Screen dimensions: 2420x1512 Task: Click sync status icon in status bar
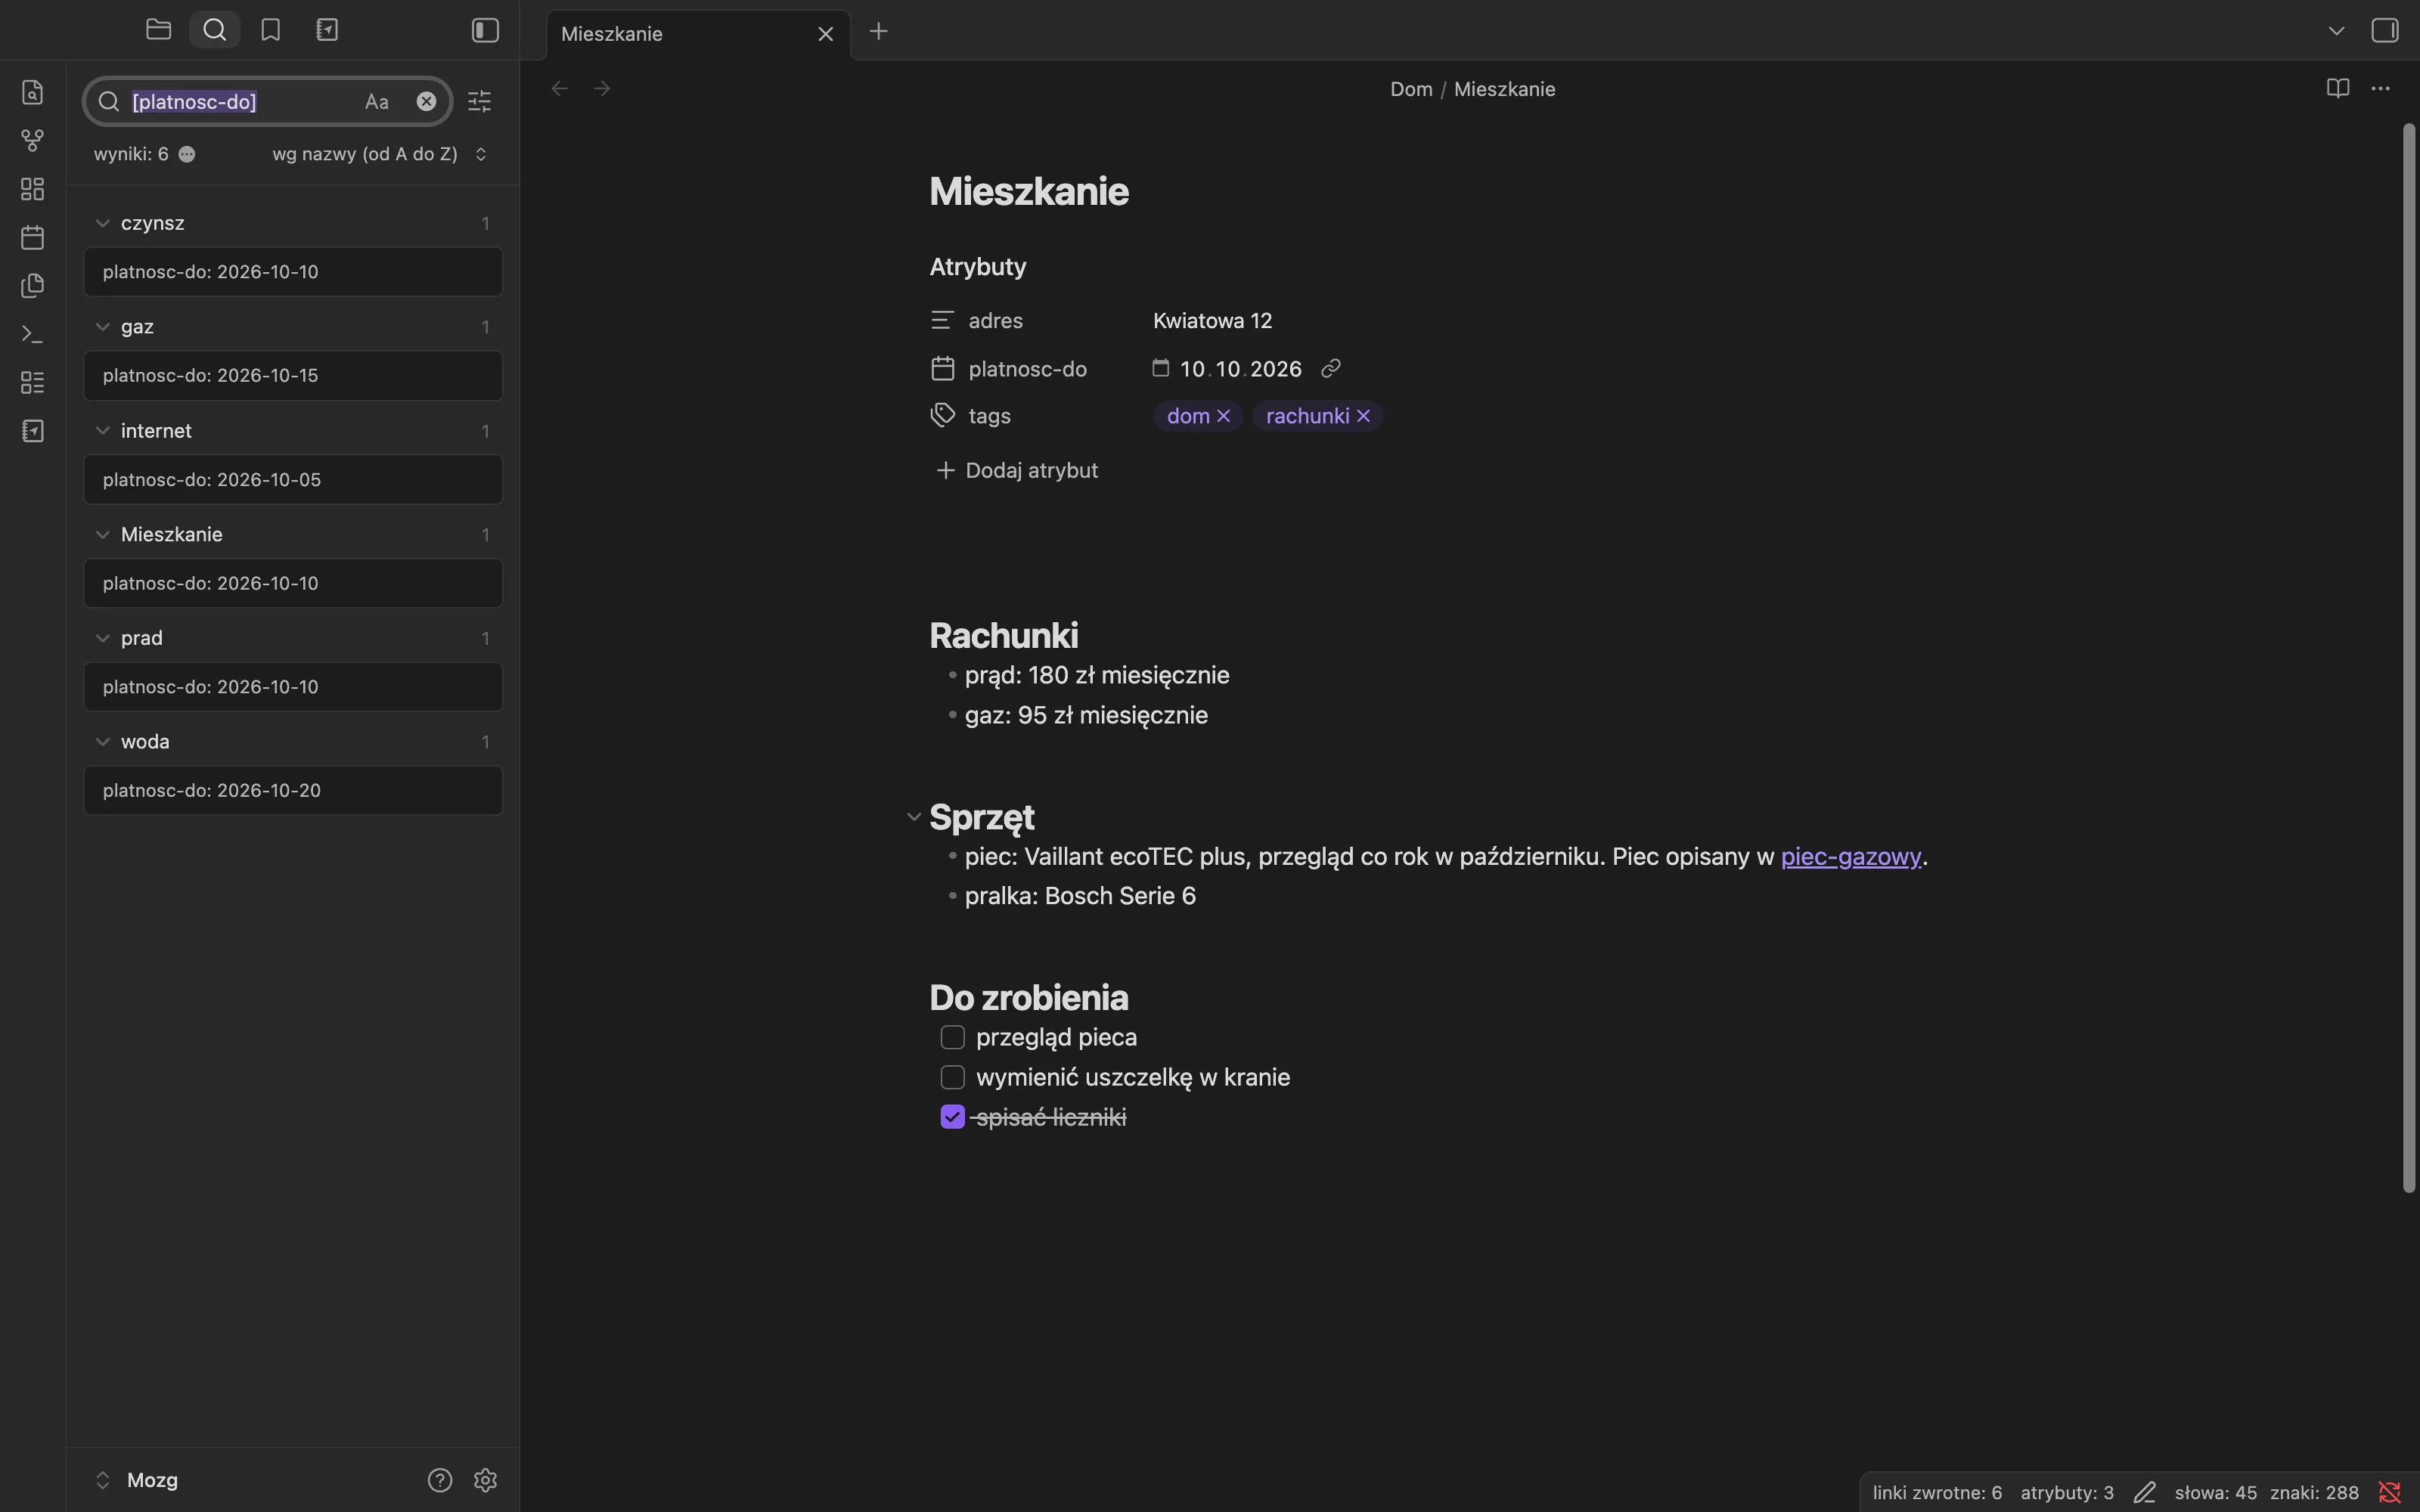[x=2390, y=1493]
